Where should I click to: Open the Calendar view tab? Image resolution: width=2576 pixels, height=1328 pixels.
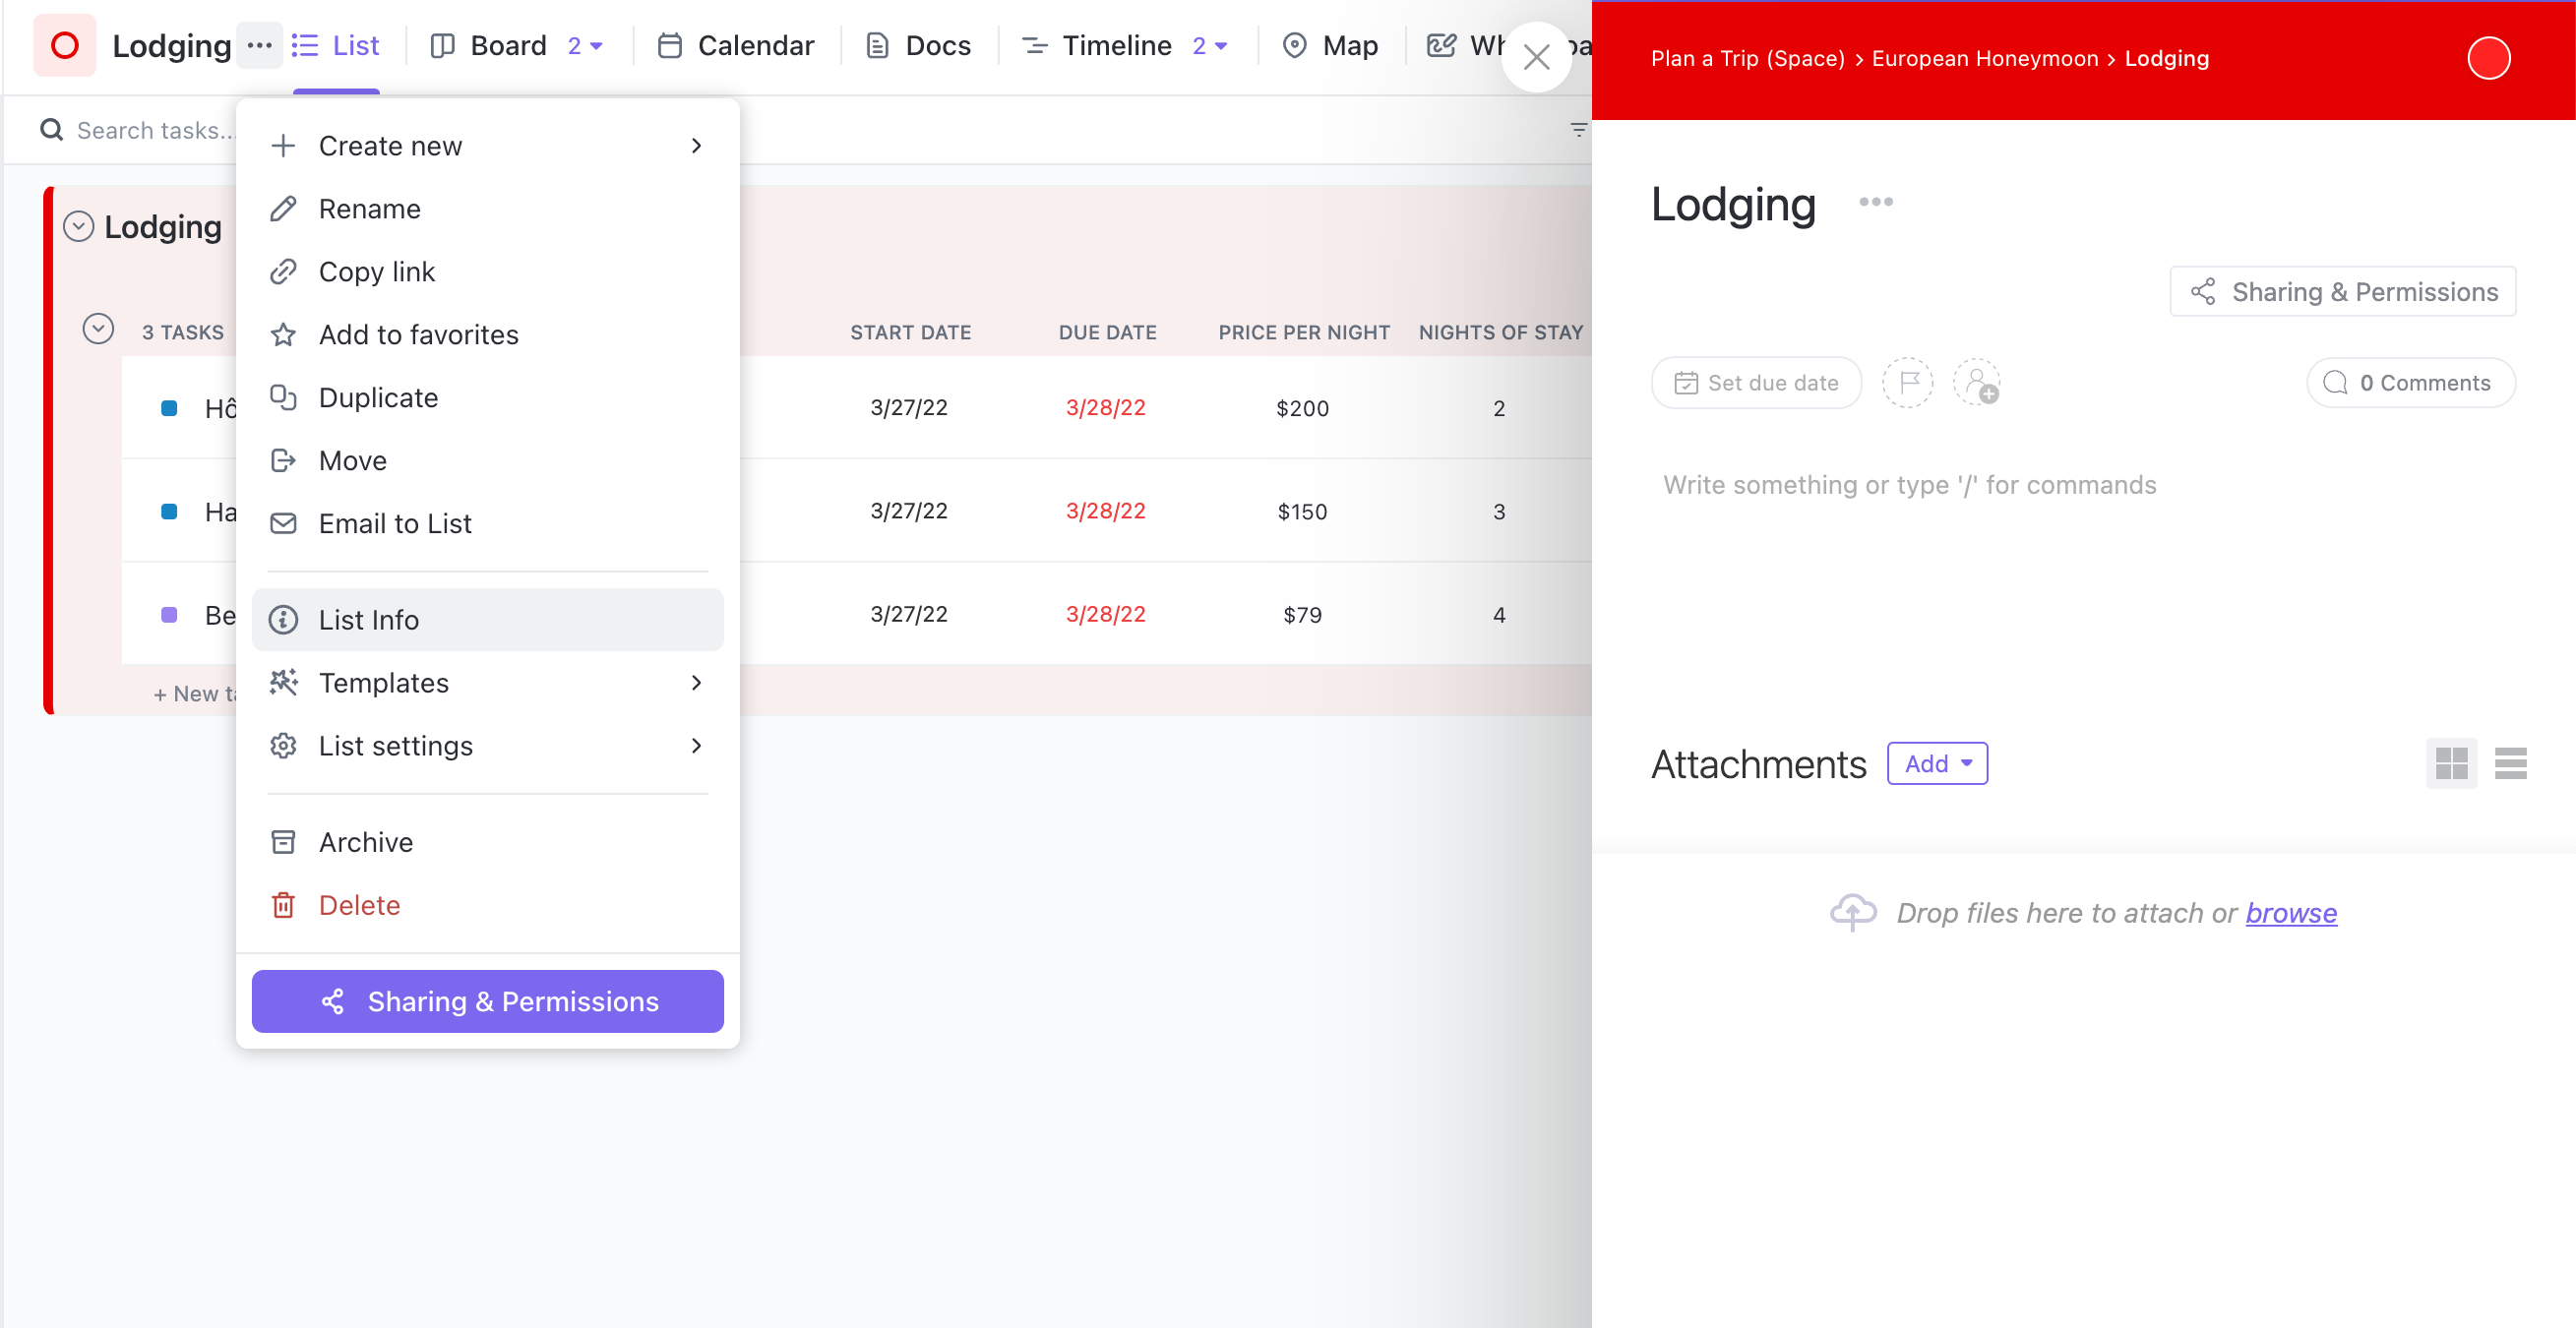click(x=735, y=46)
